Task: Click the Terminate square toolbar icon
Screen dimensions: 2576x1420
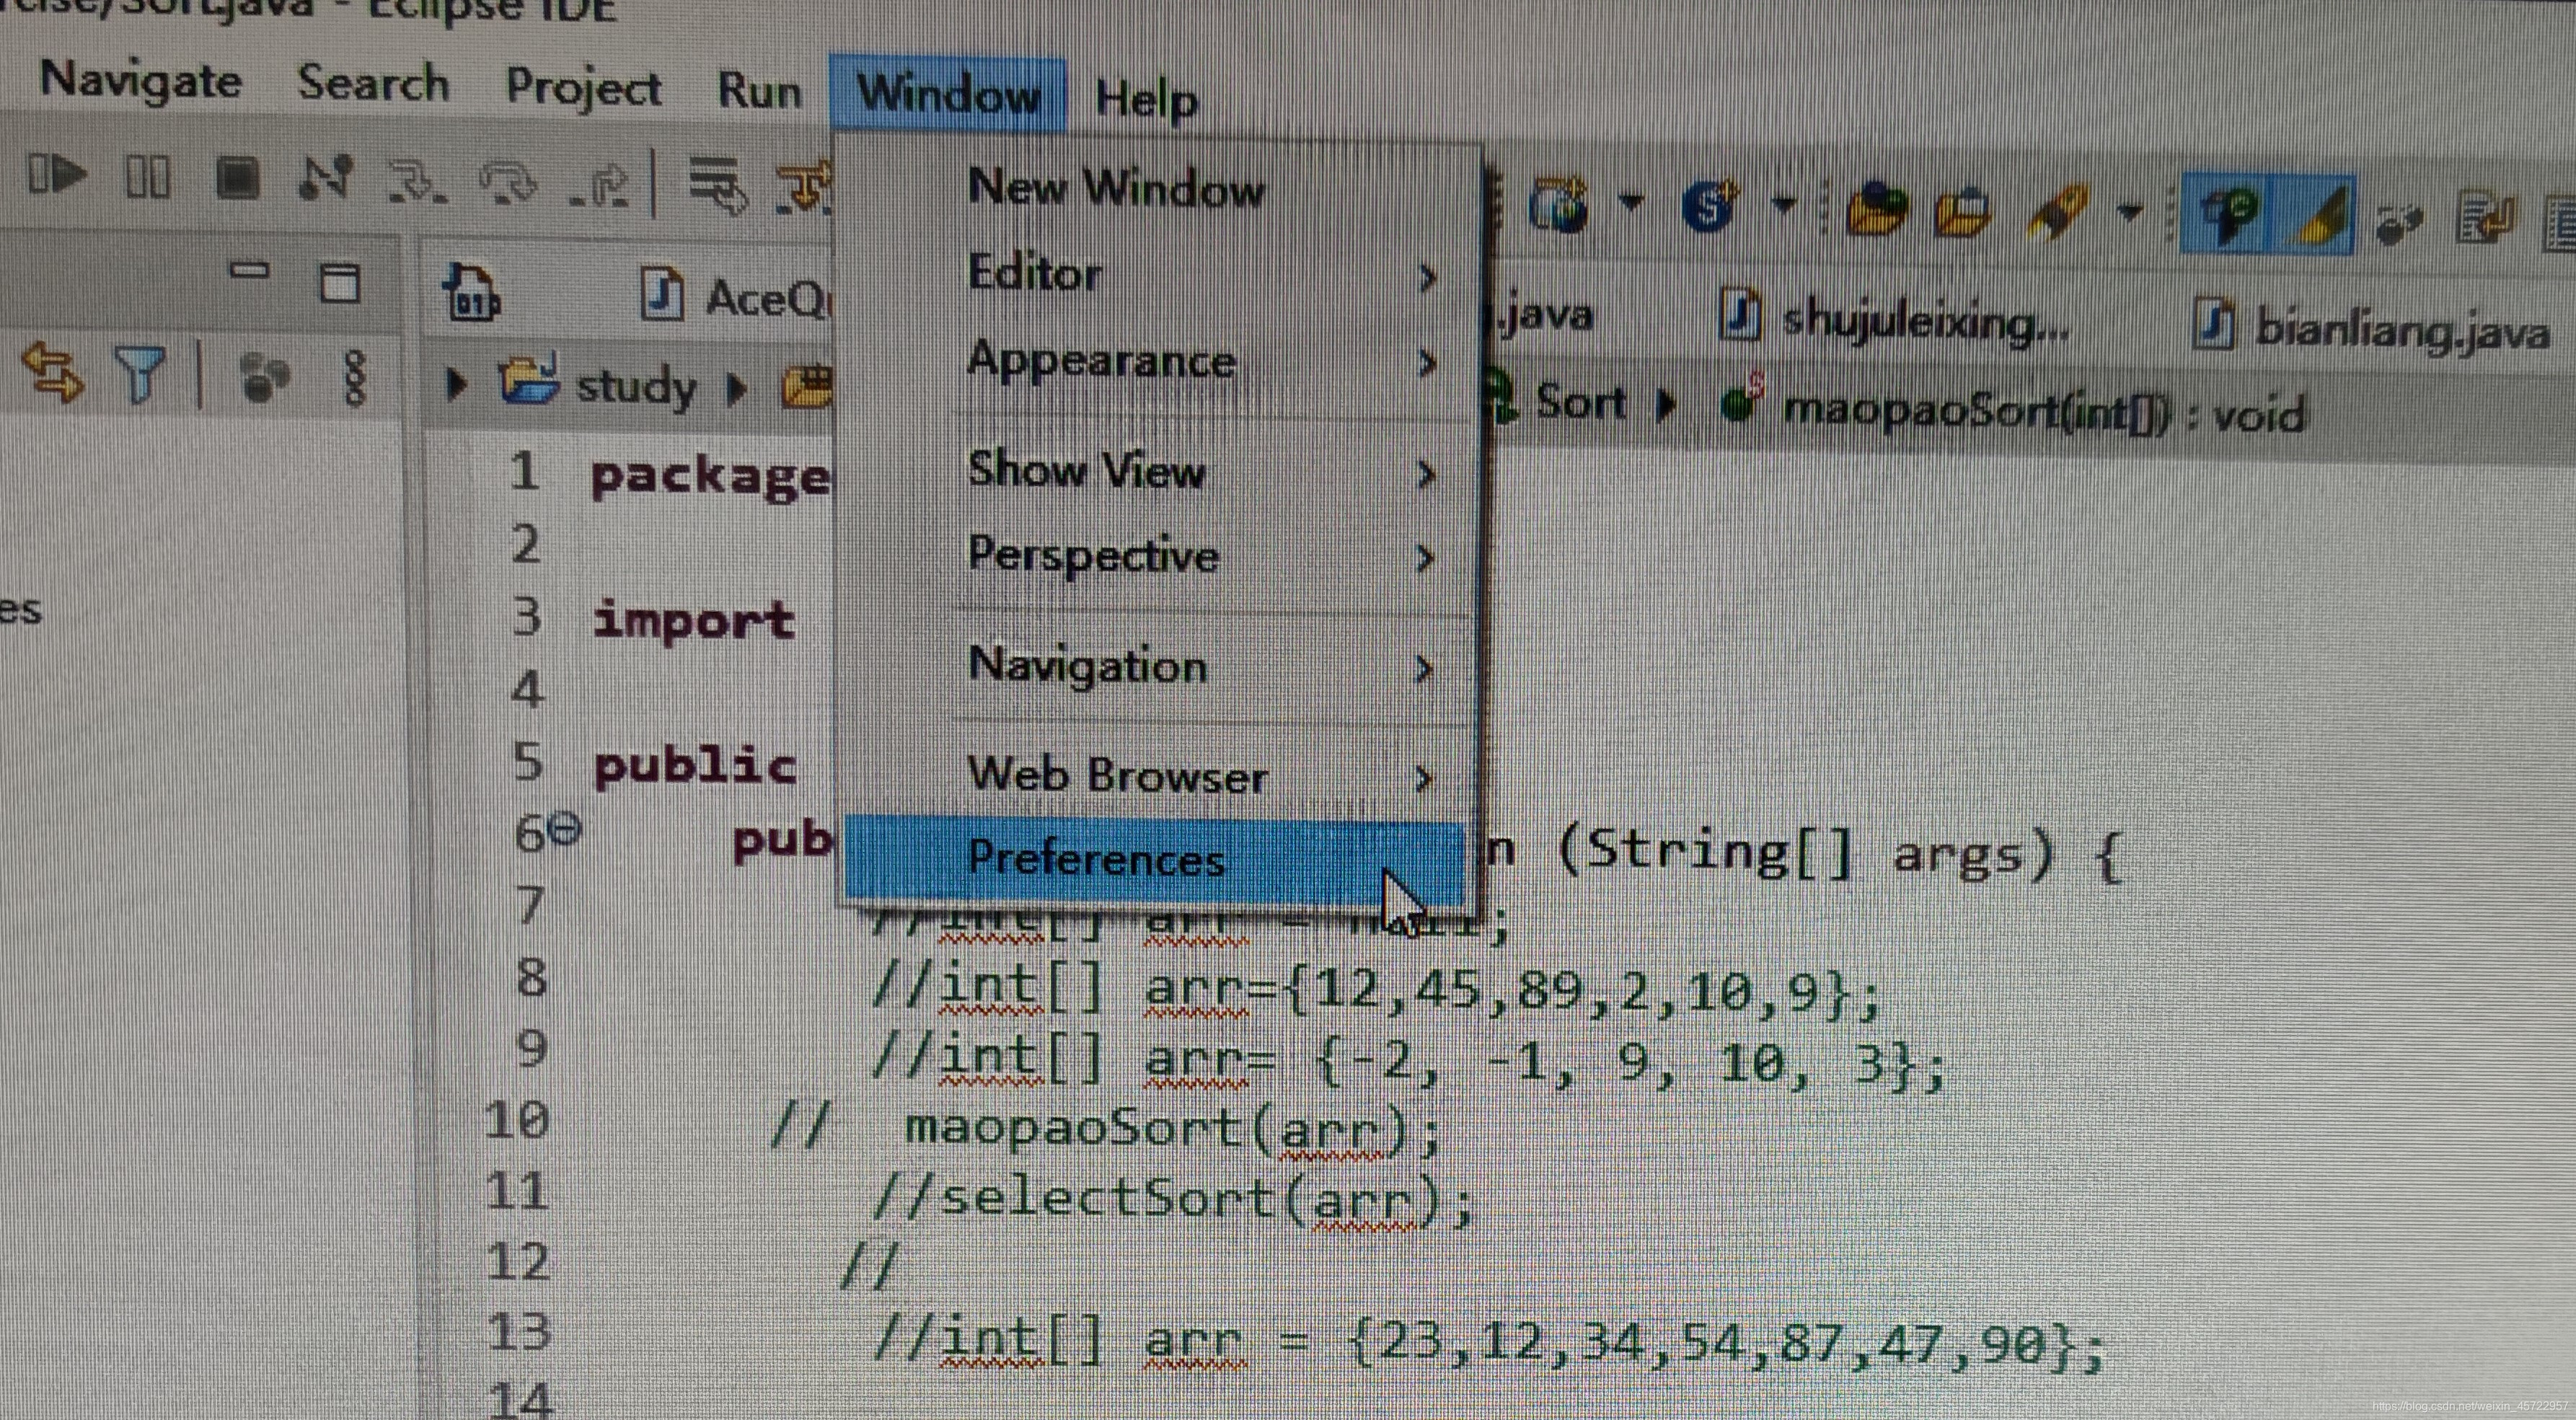Action: (x=237, y=179)
